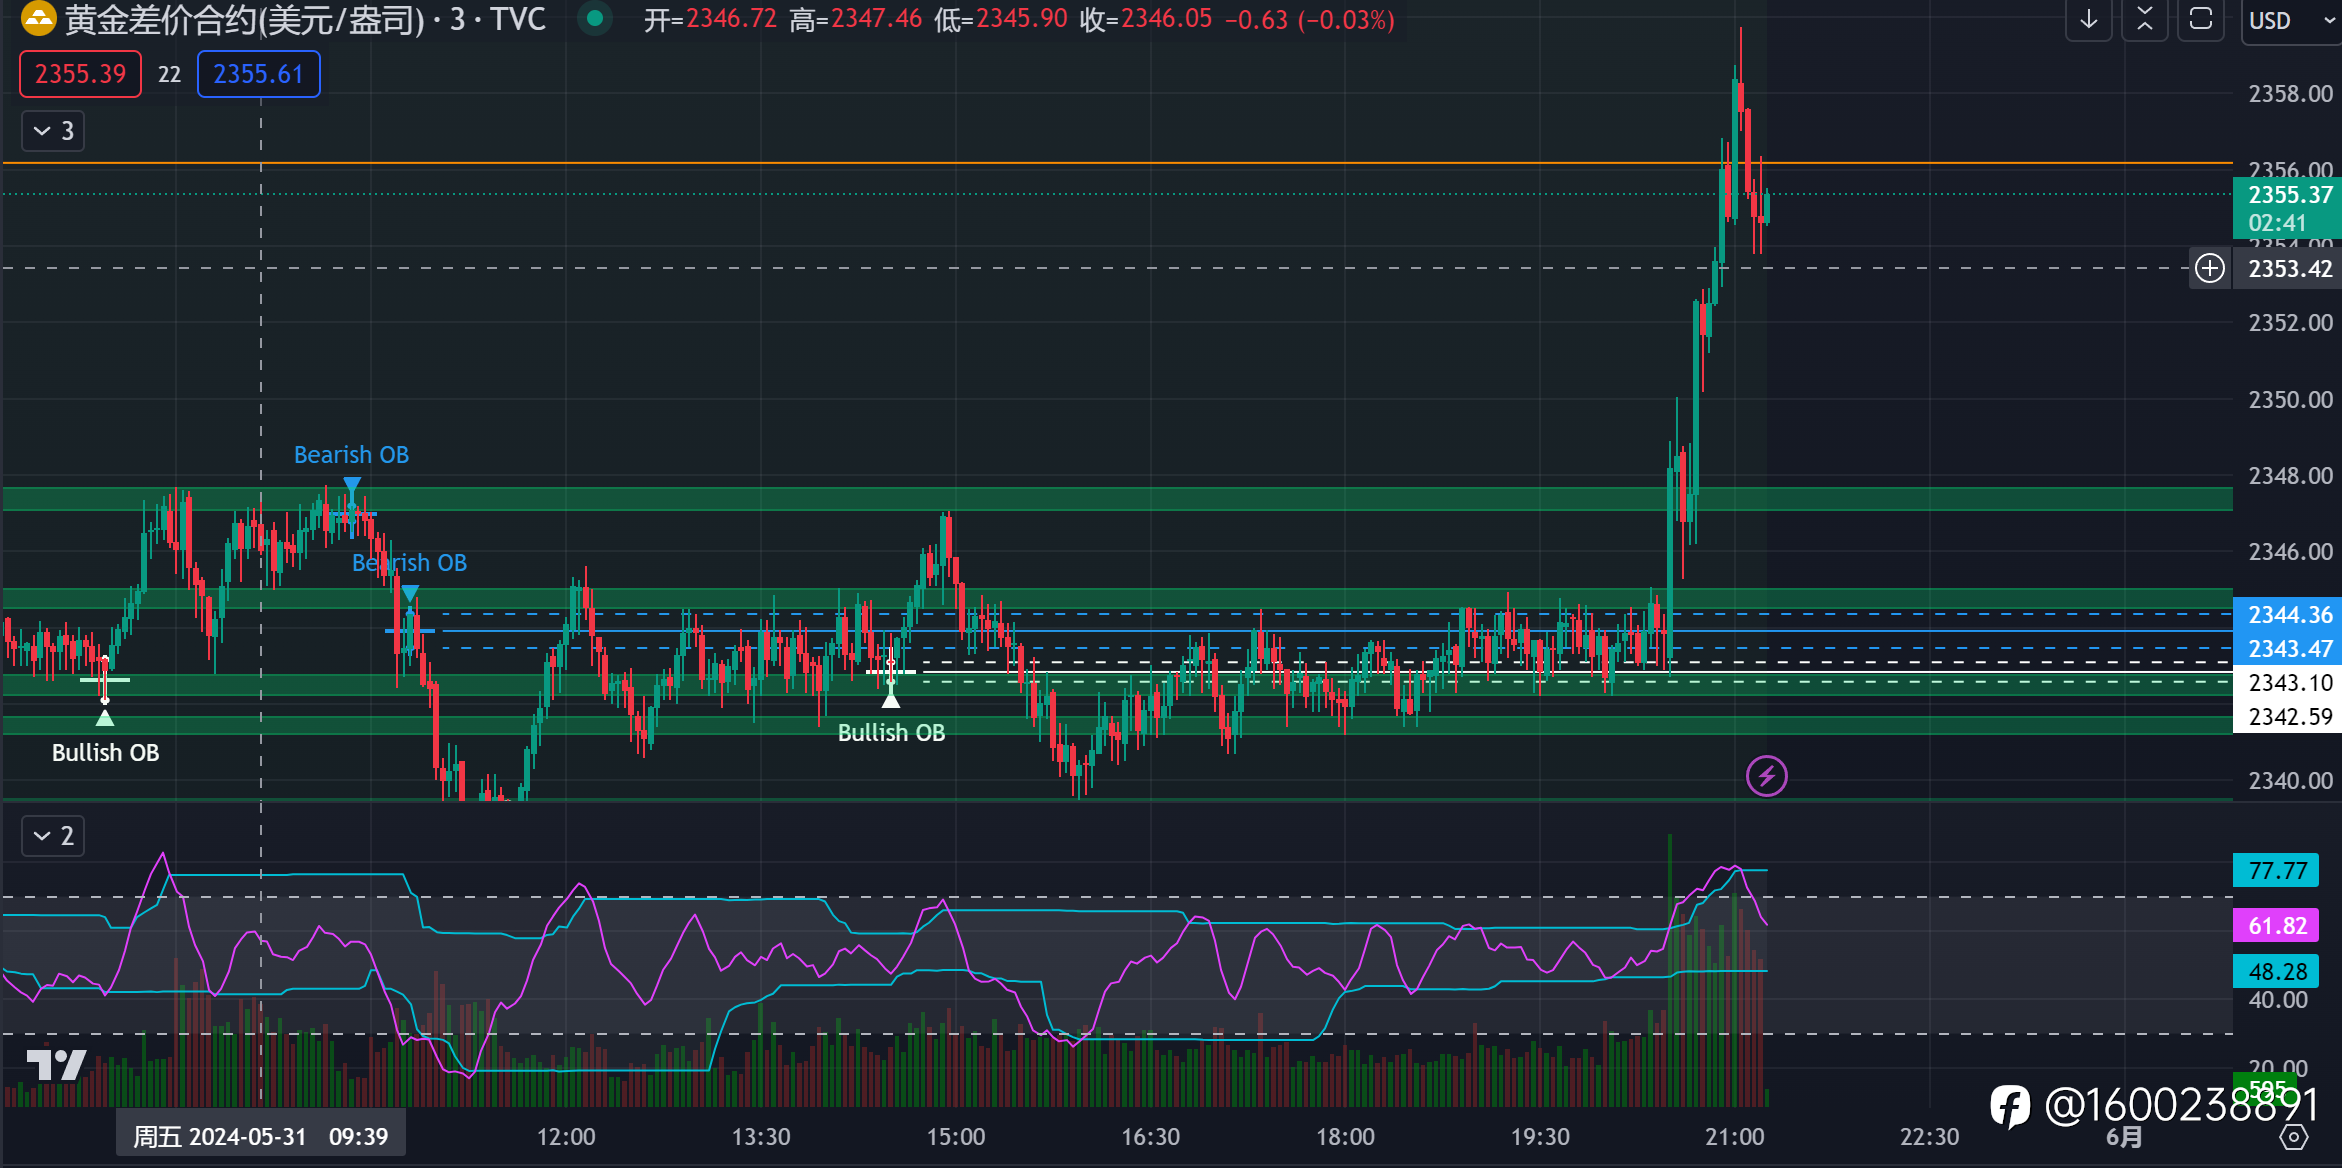This screenshot has height=1168, width=2342.
Task: Click the blue buy price 2355.61 button
Action: point(258,74)
